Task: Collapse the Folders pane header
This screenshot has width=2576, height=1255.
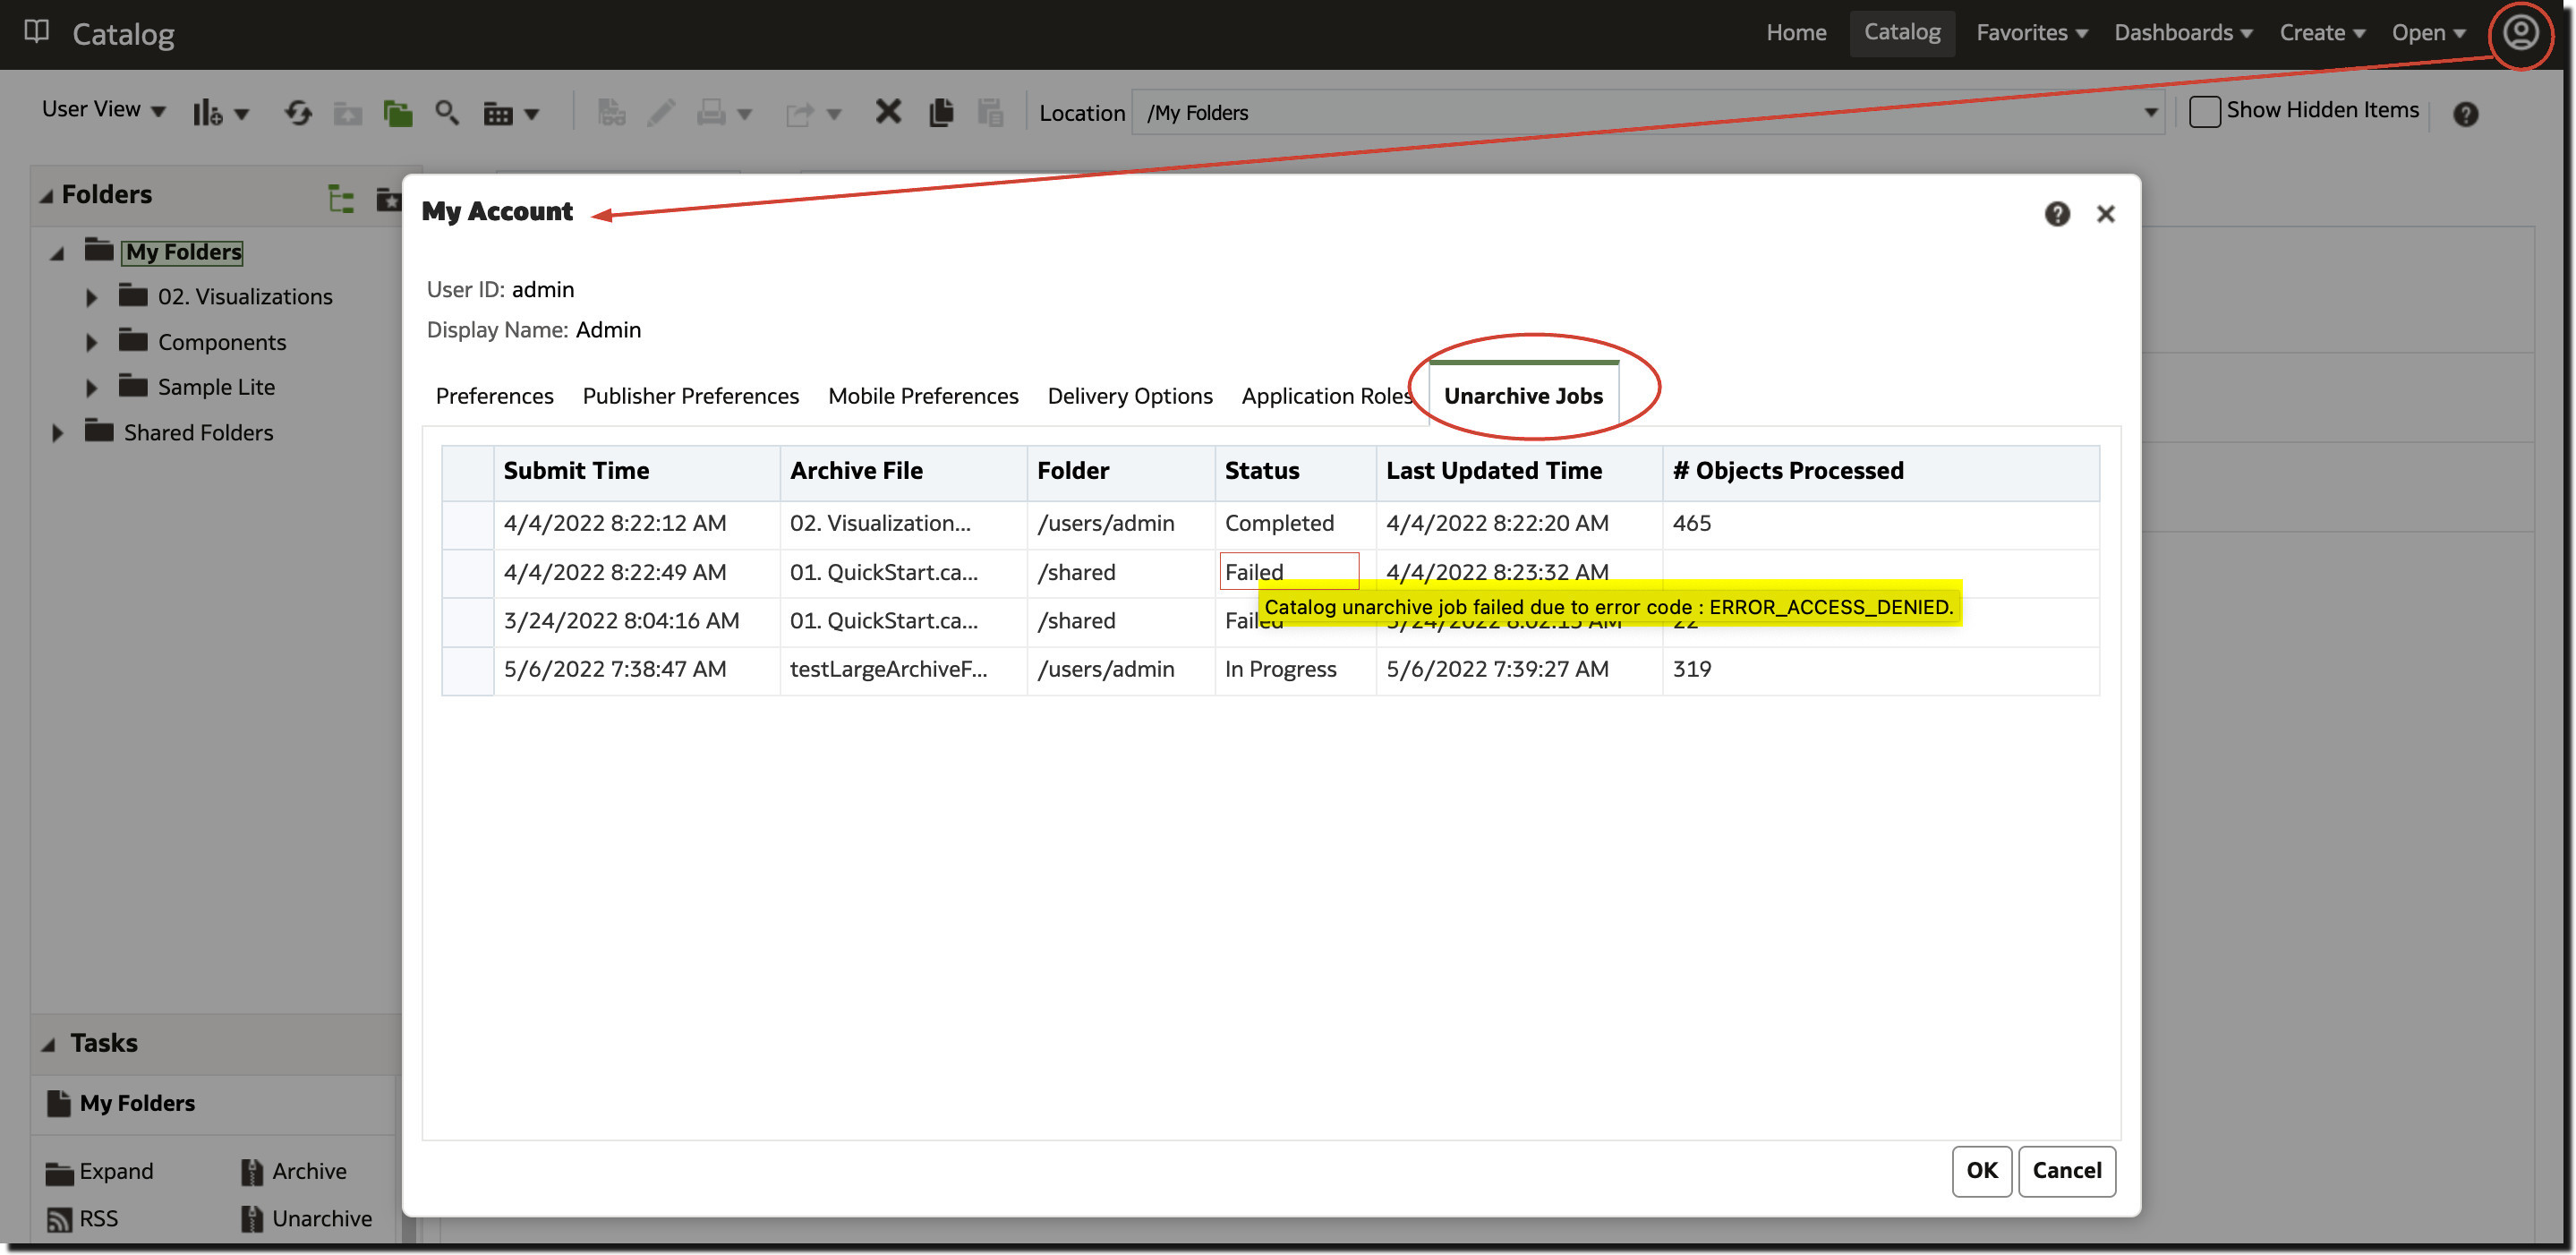Action: tap(47, 196)
